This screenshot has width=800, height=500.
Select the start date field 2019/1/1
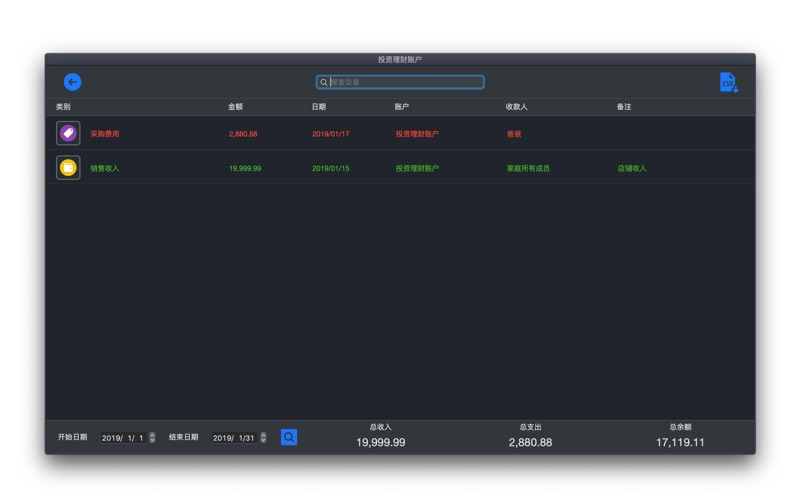(x=123, y=438)
